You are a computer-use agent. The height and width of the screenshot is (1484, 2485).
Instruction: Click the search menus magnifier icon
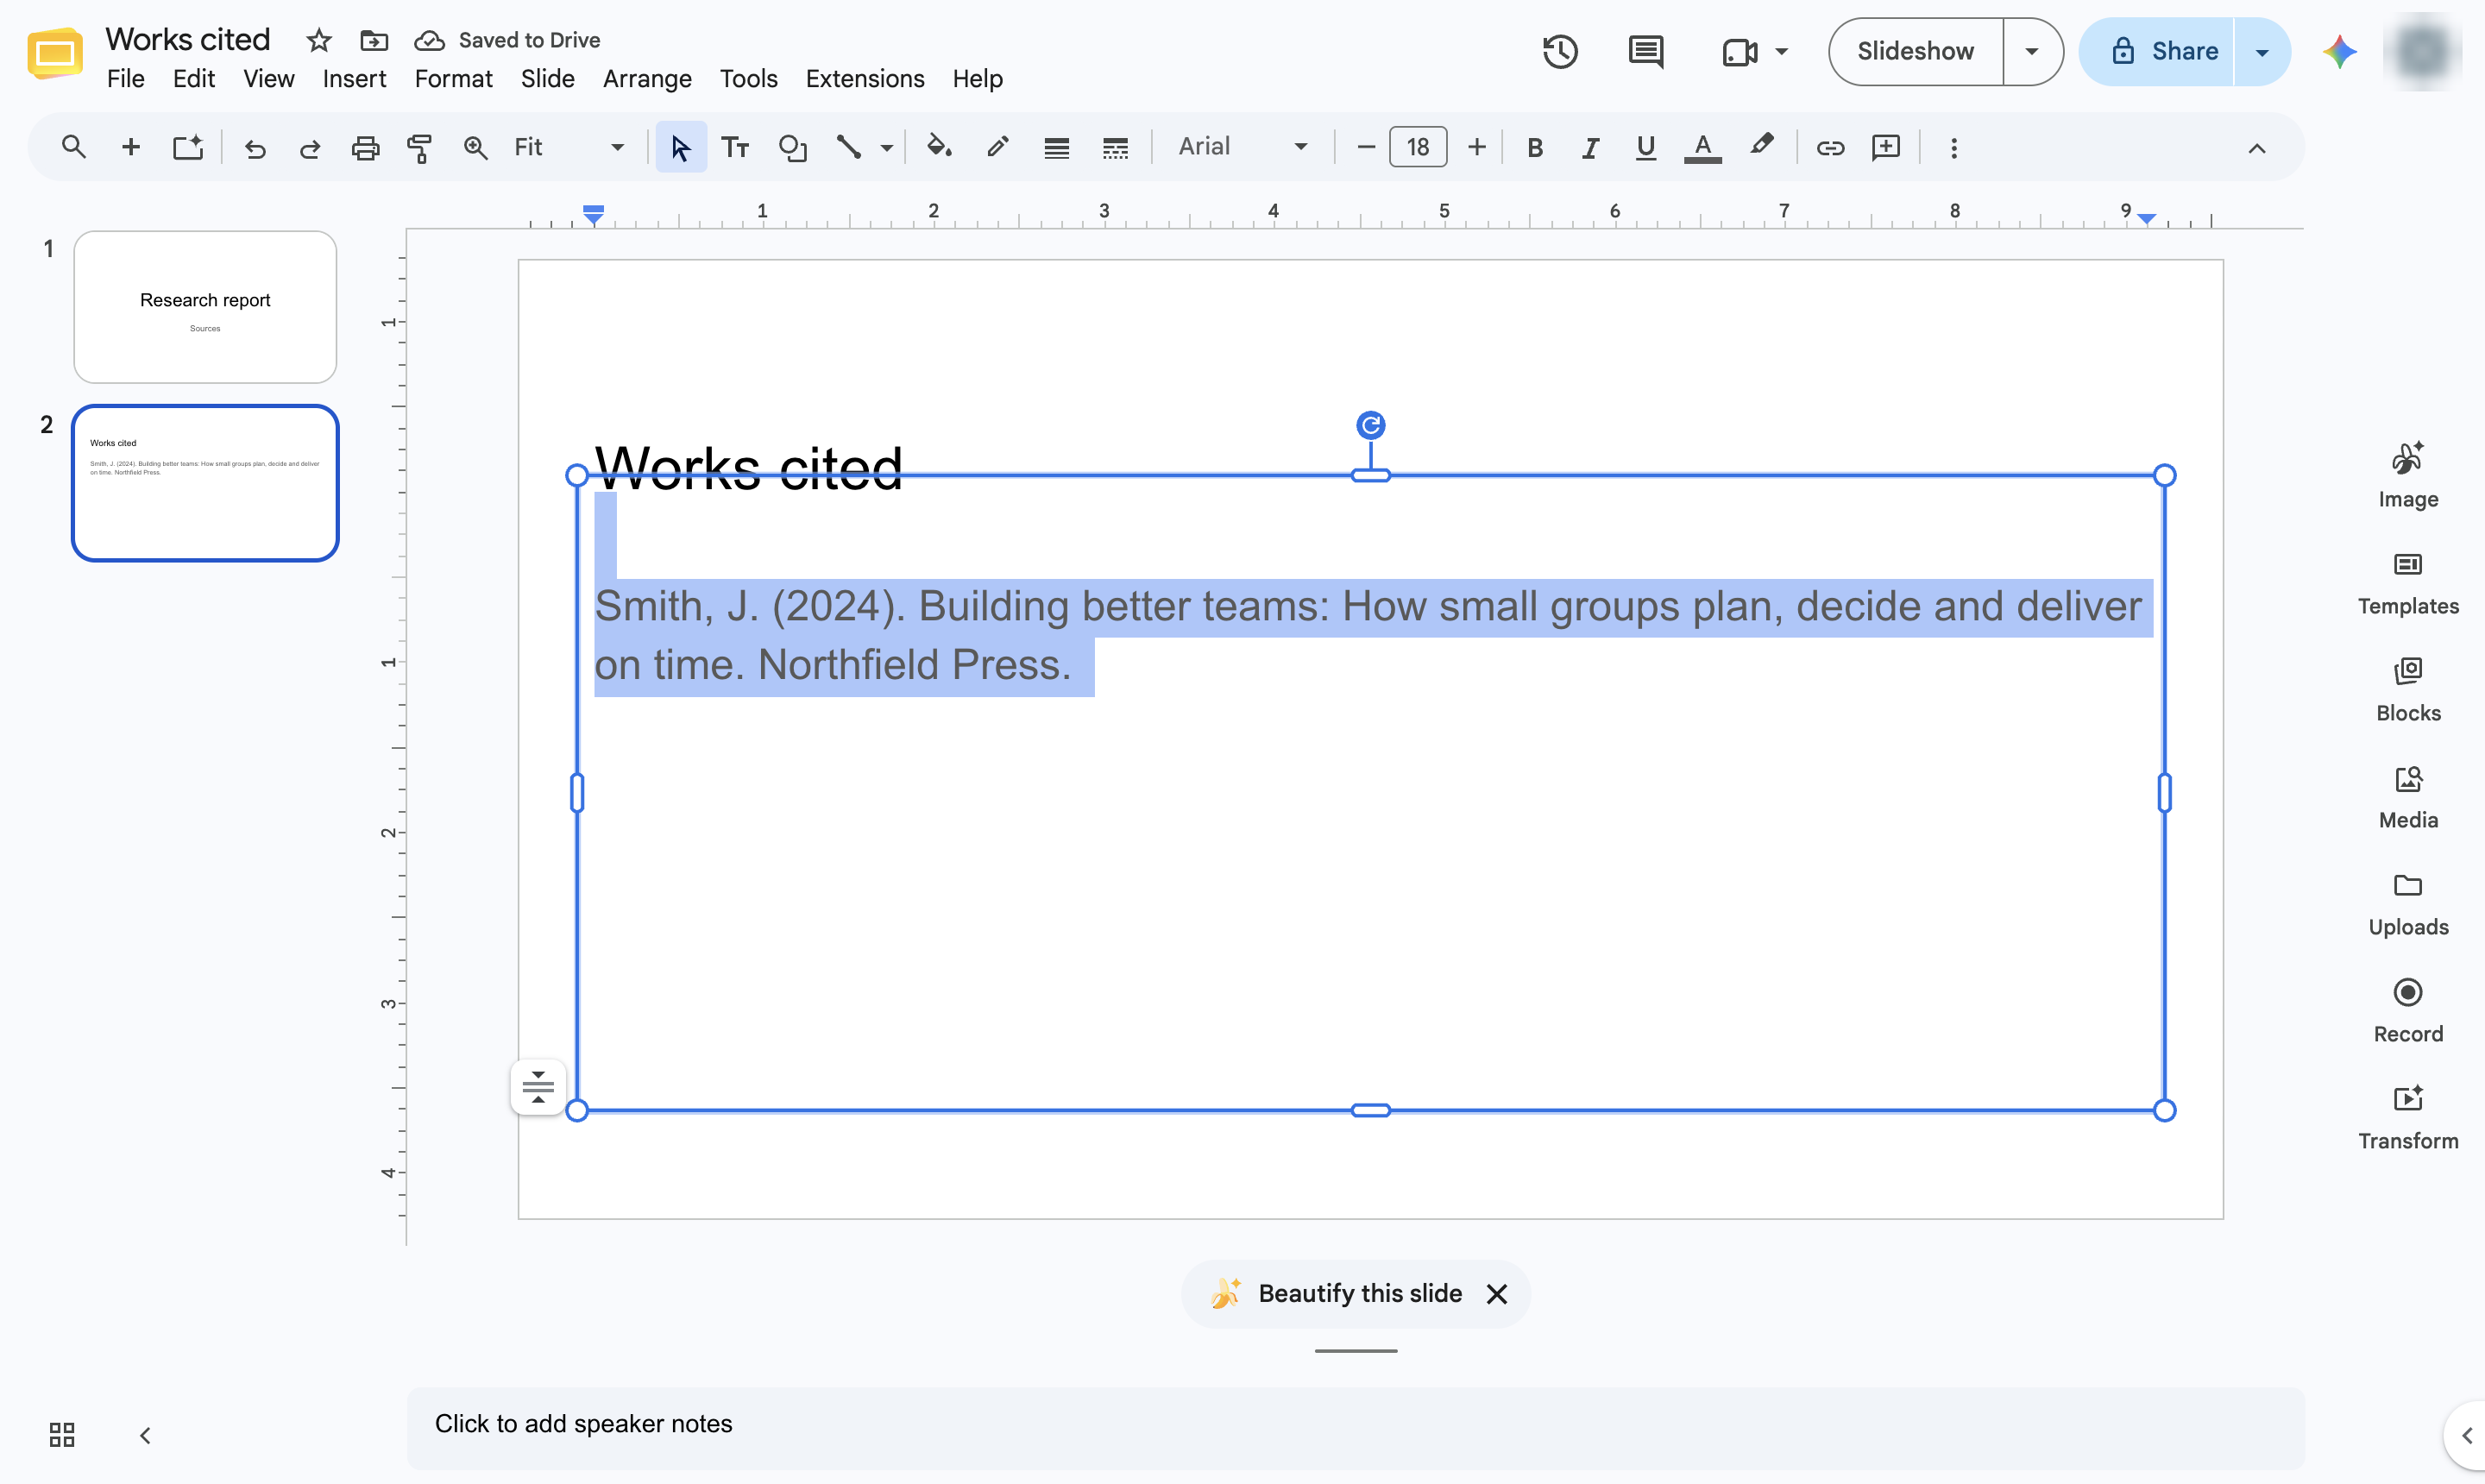point(73,147)
